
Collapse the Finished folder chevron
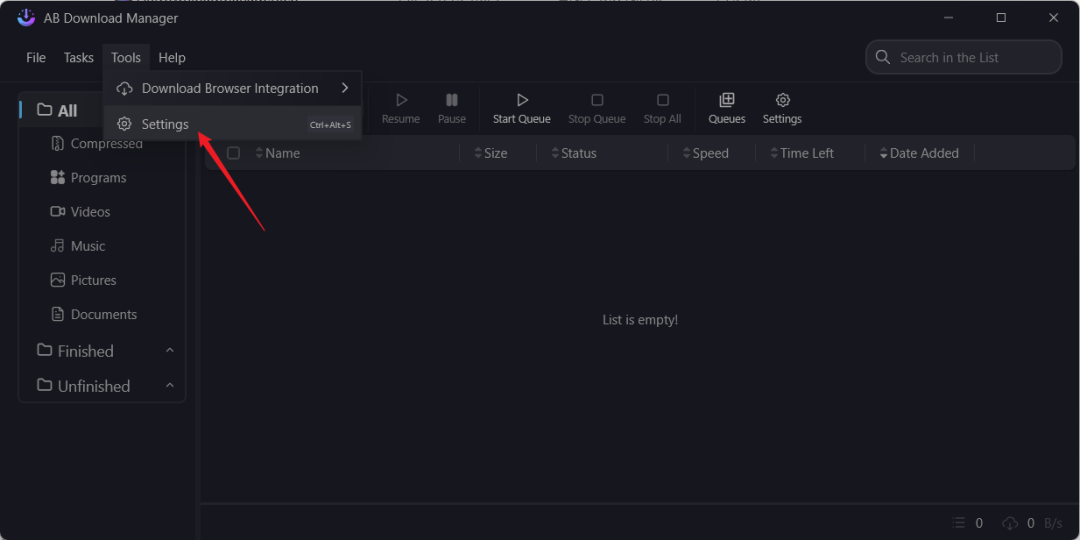pos(170,351)
